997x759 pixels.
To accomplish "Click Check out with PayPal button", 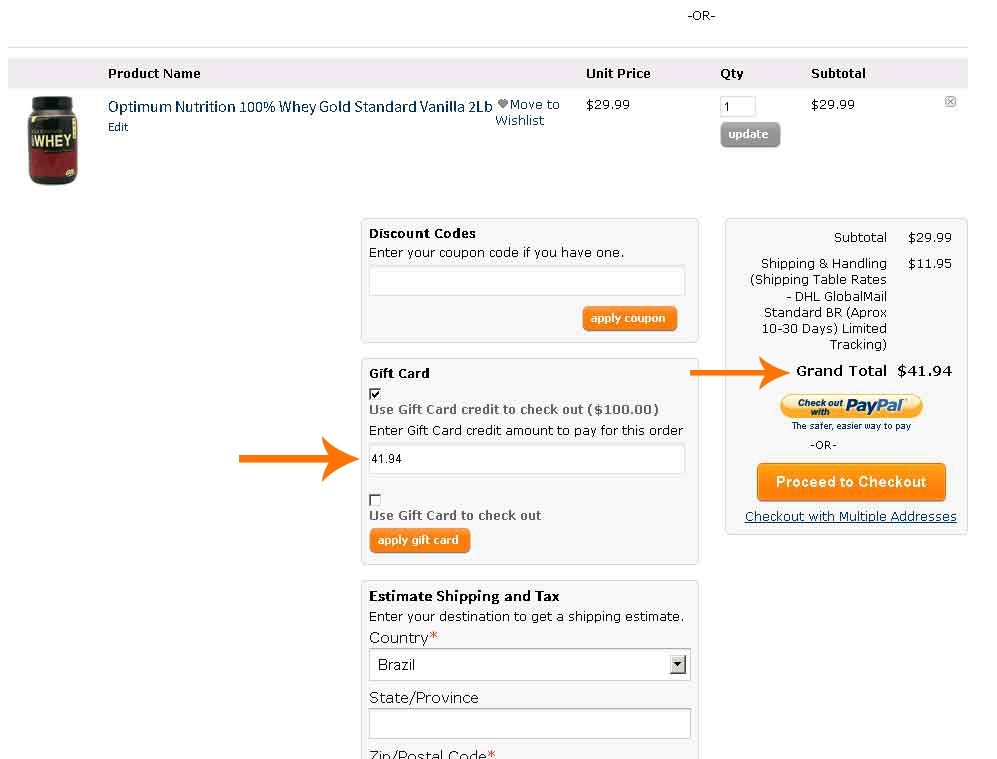I will click(851, 406).
